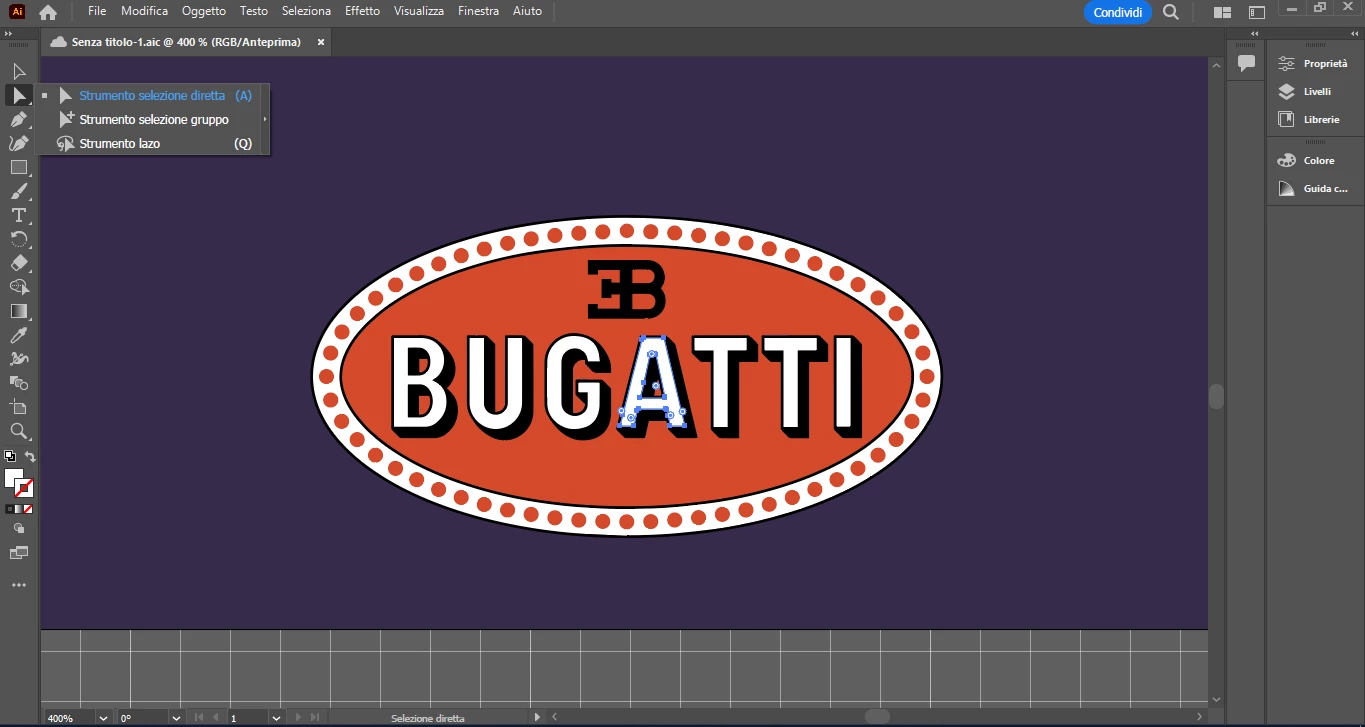Click the artboard number field
Viewport: 1365px width, 727px height.
[248, 718]
